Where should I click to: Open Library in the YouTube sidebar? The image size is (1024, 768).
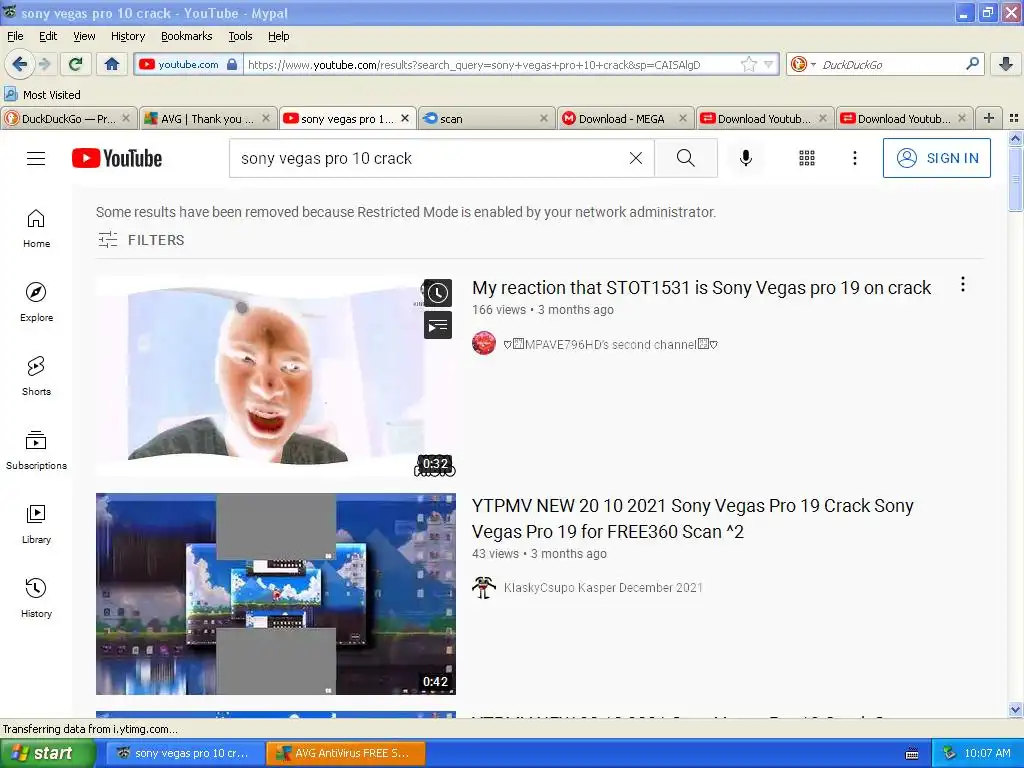[36, 524]
